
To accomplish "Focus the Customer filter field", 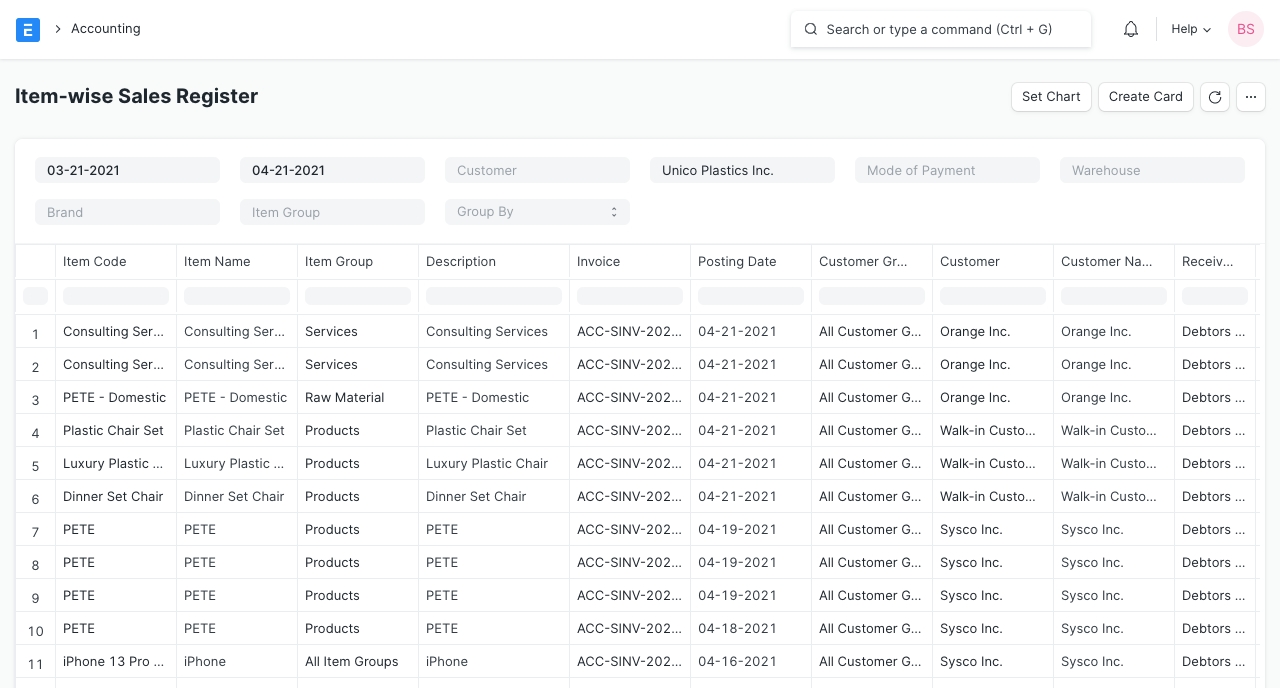I will point(537,170).
